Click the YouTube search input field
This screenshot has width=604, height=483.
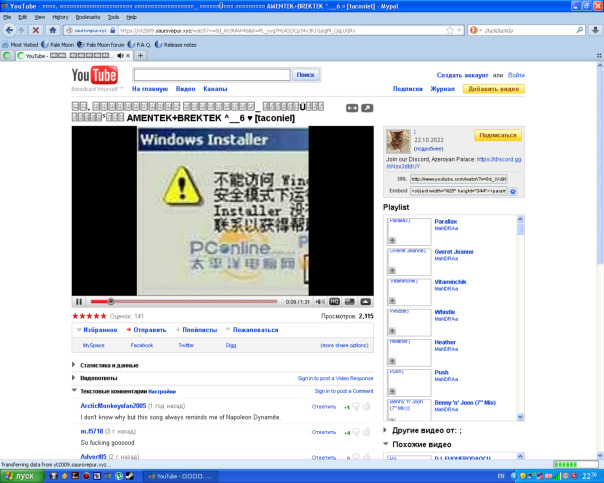point(211,75)
